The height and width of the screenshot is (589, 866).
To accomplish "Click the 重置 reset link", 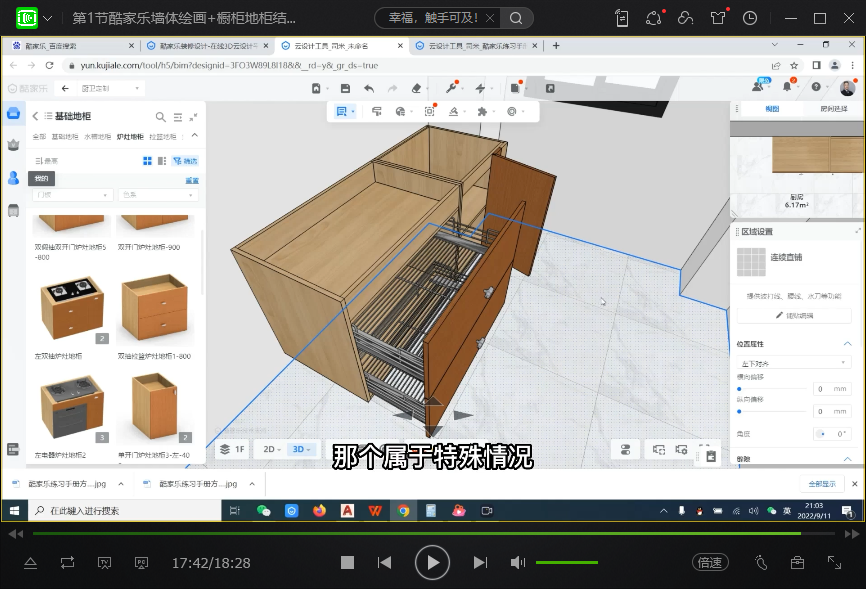I will click(x=192, y=180).
